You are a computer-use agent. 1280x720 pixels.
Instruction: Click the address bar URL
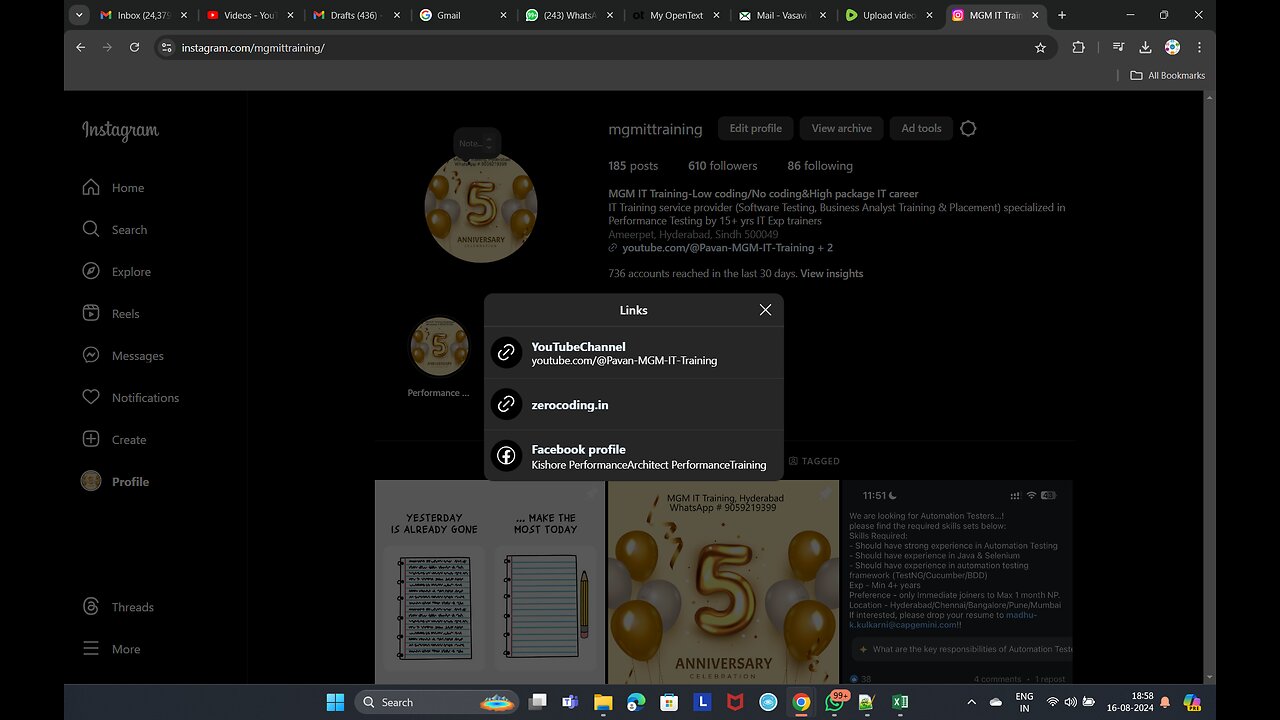(253, 48)
